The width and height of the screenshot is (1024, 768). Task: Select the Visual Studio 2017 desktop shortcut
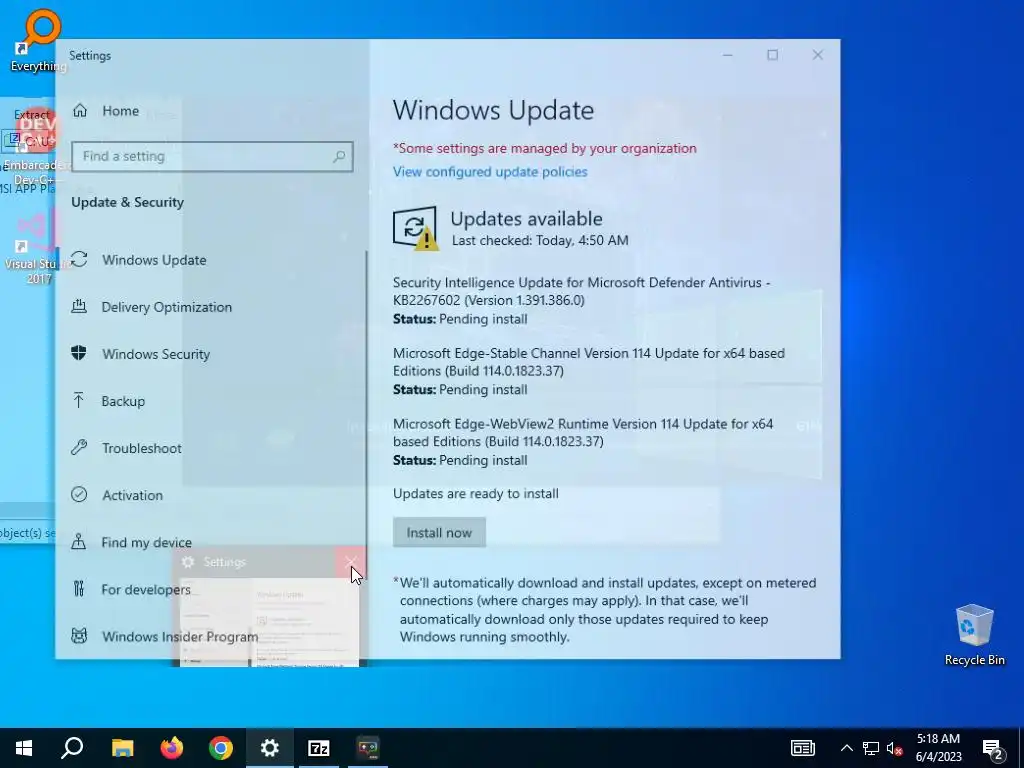tap(38, 248)
